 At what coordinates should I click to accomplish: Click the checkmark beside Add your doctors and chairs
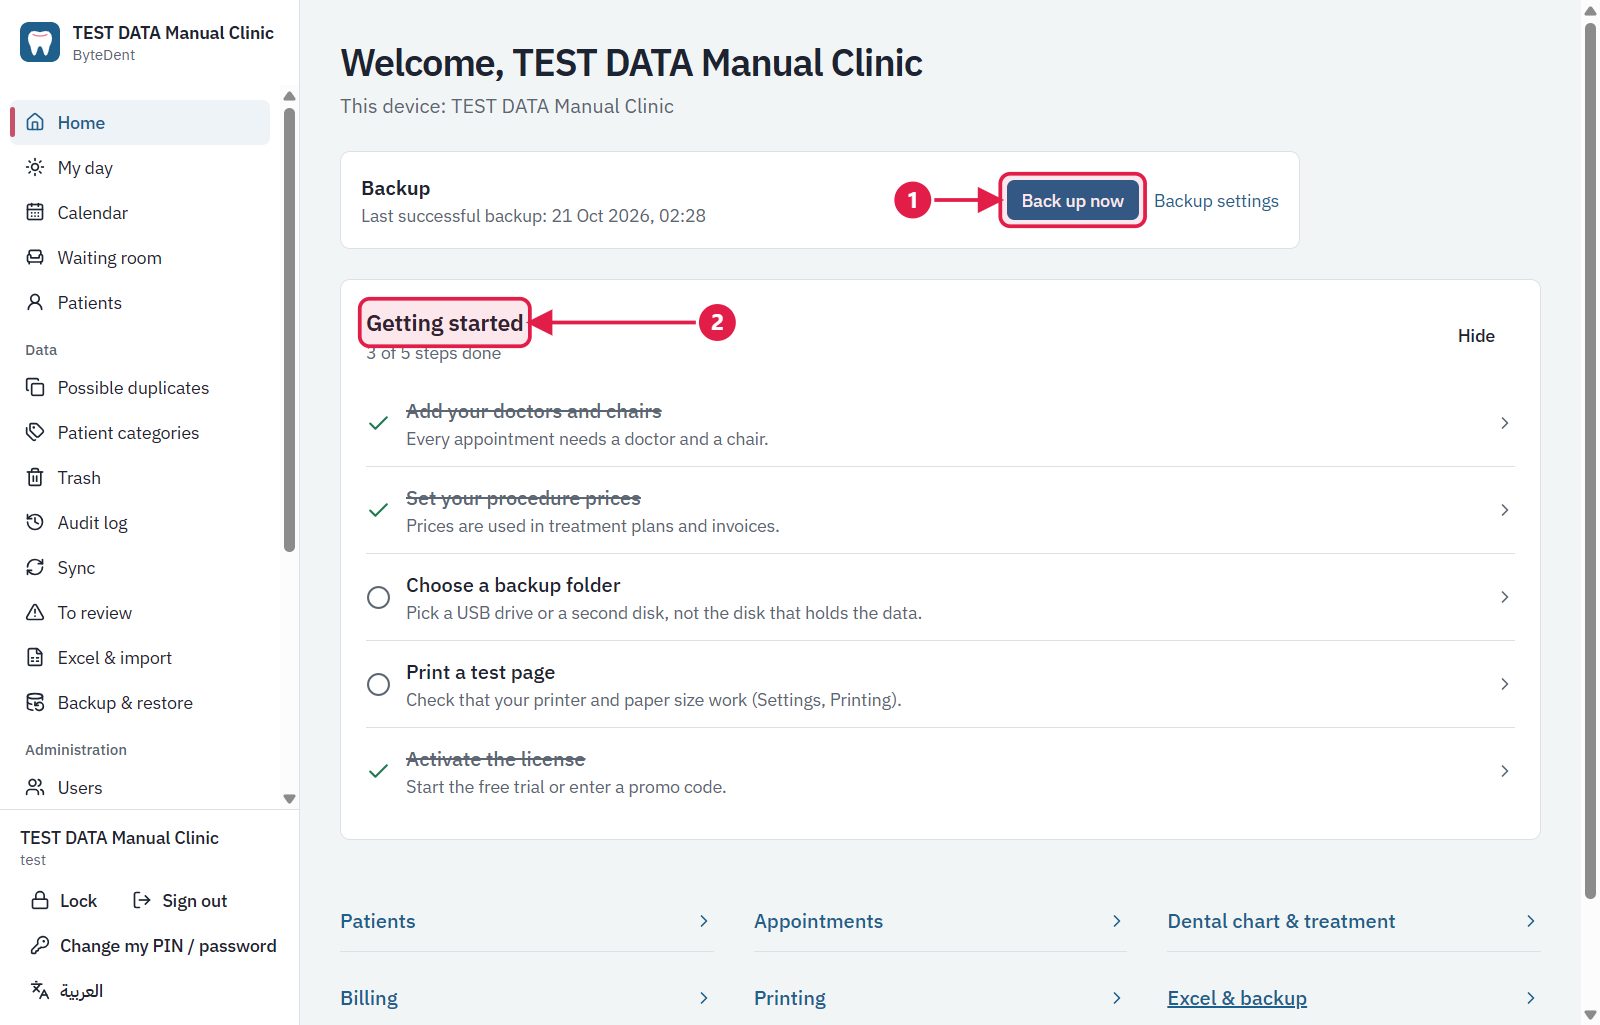click(378, 423)
